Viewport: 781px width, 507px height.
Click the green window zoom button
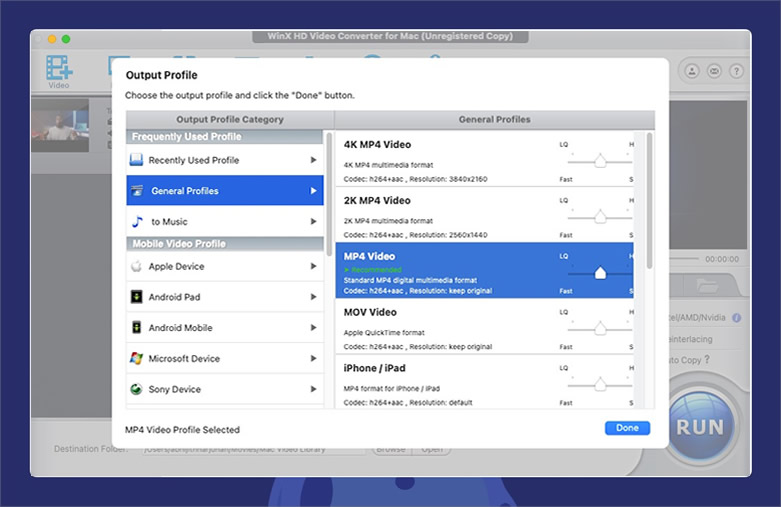[x=66, y=39]
